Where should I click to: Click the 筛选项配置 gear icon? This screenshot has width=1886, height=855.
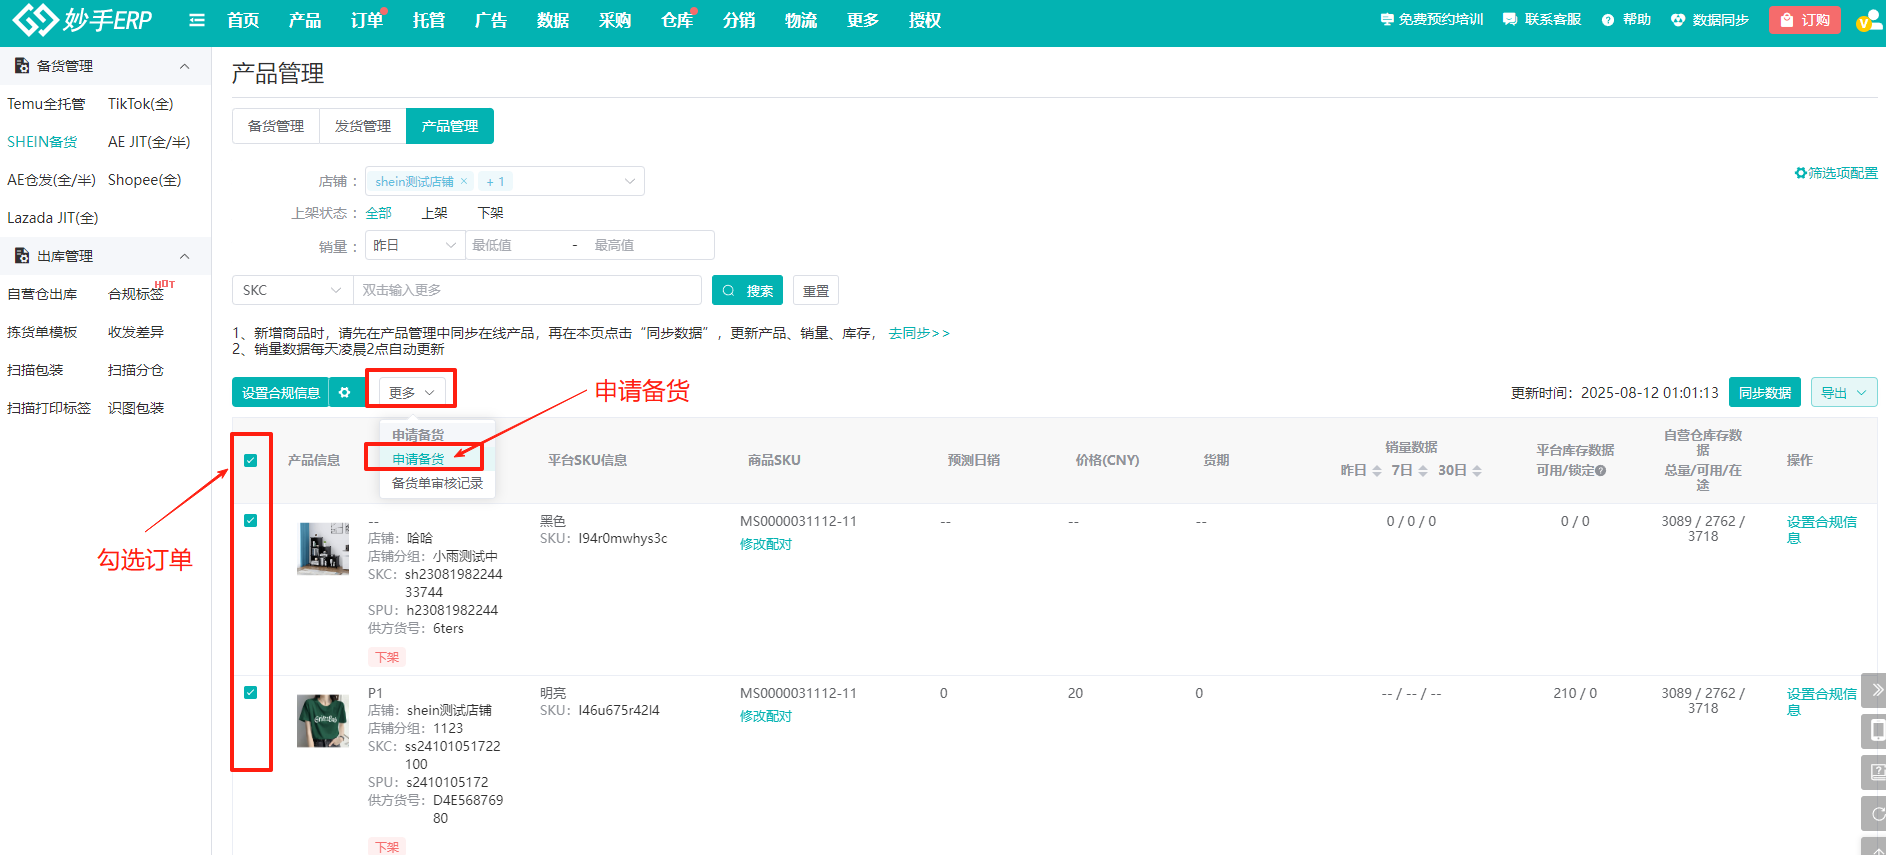point(1800,173)
